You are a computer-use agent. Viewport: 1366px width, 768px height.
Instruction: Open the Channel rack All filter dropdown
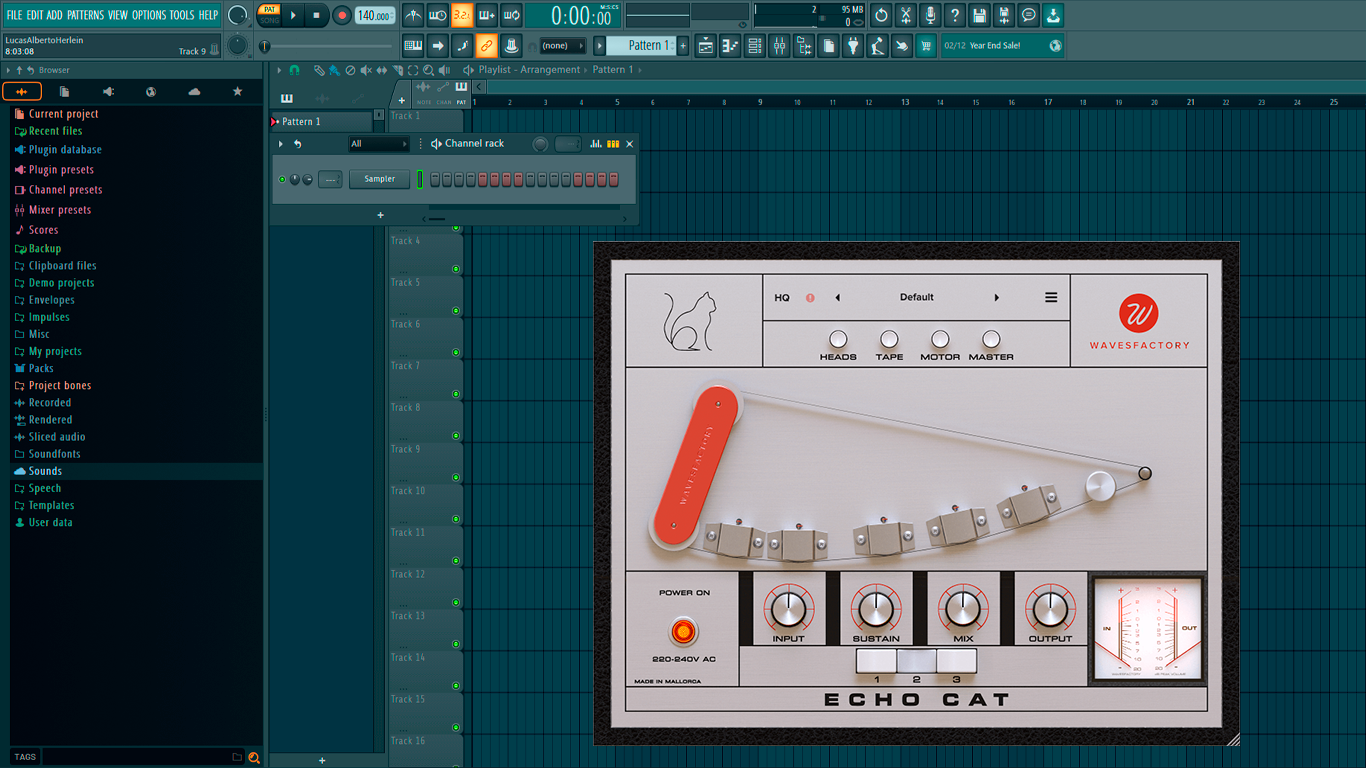tap(378, 144)
